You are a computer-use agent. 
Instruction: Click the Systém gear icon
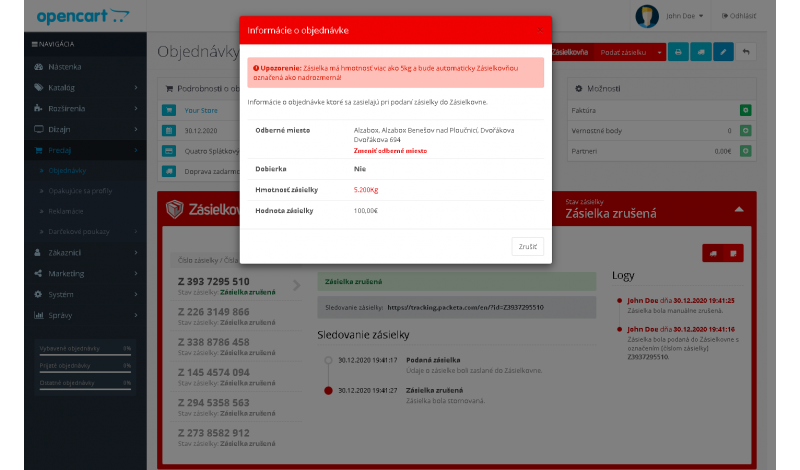click(x=38, y=294)
